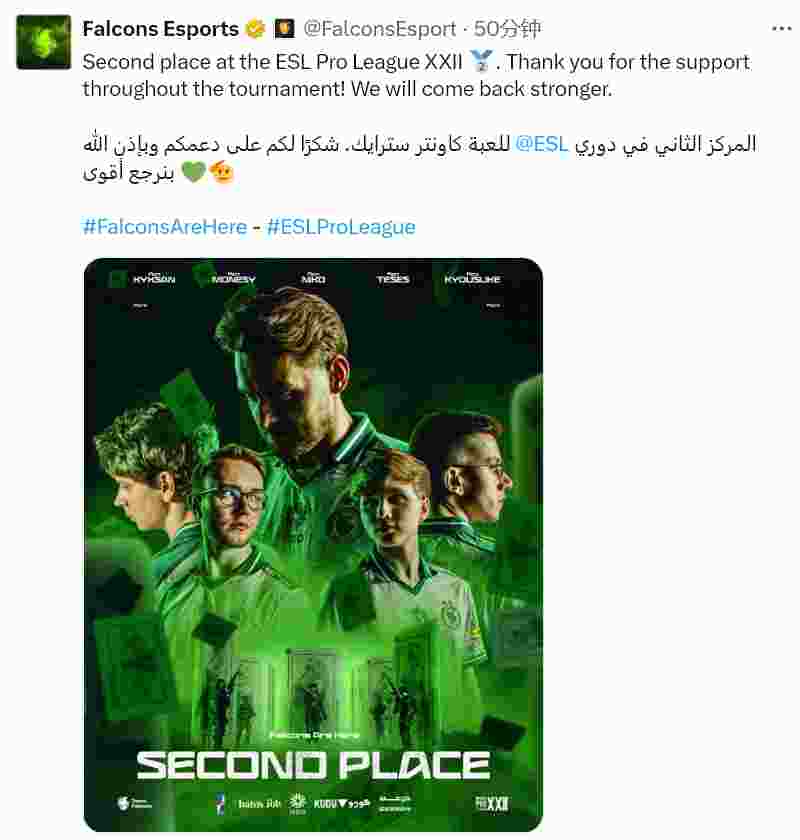This screenshot has height=840, width=800.
Task: Open the Falcons Esports profile avatar
Action: click(x=43, y=42)
